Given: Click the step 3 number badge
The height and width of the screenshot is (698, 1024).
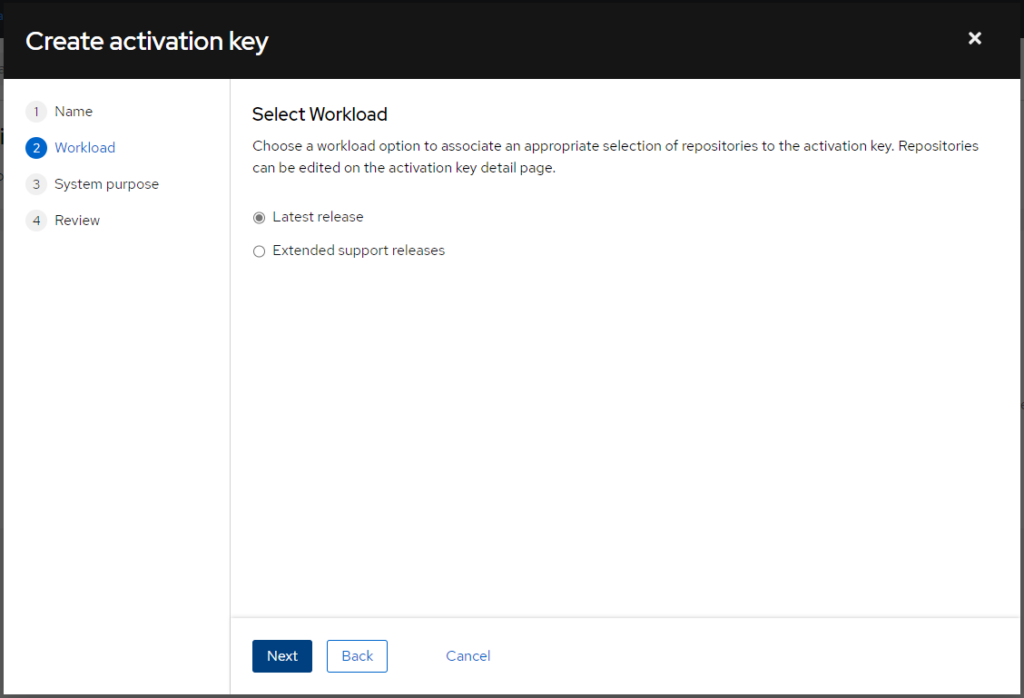Looking at the screenshot, I should click(36, 184).
